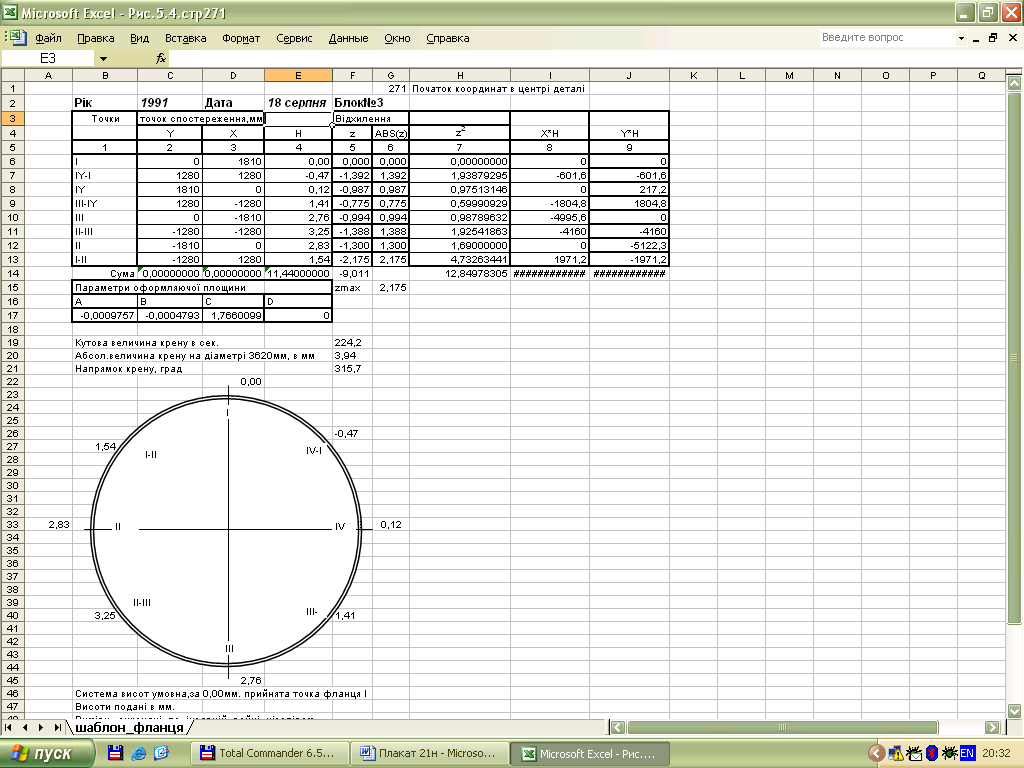
Task: Click the Microsoft Excel taskbar button
Action: 588,753
